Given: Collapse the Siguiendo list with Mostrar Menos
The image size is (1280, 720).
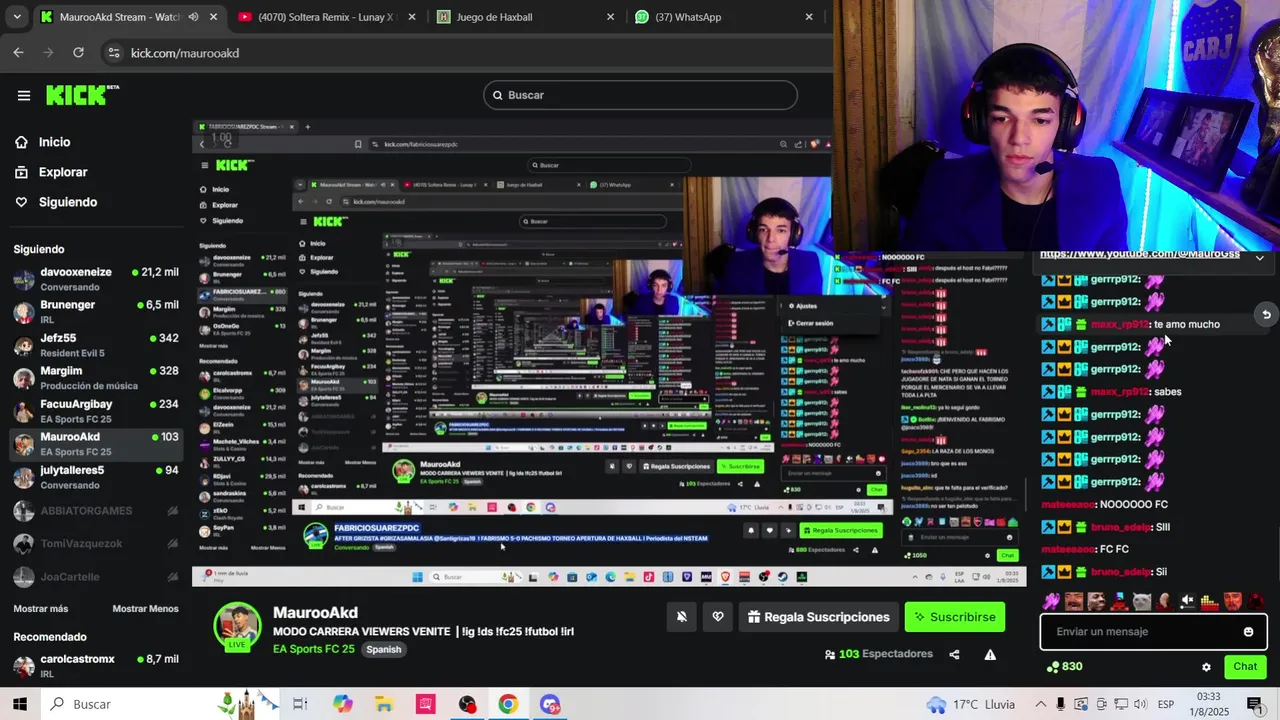Looking at the screenshot, I should coord(145,609).
